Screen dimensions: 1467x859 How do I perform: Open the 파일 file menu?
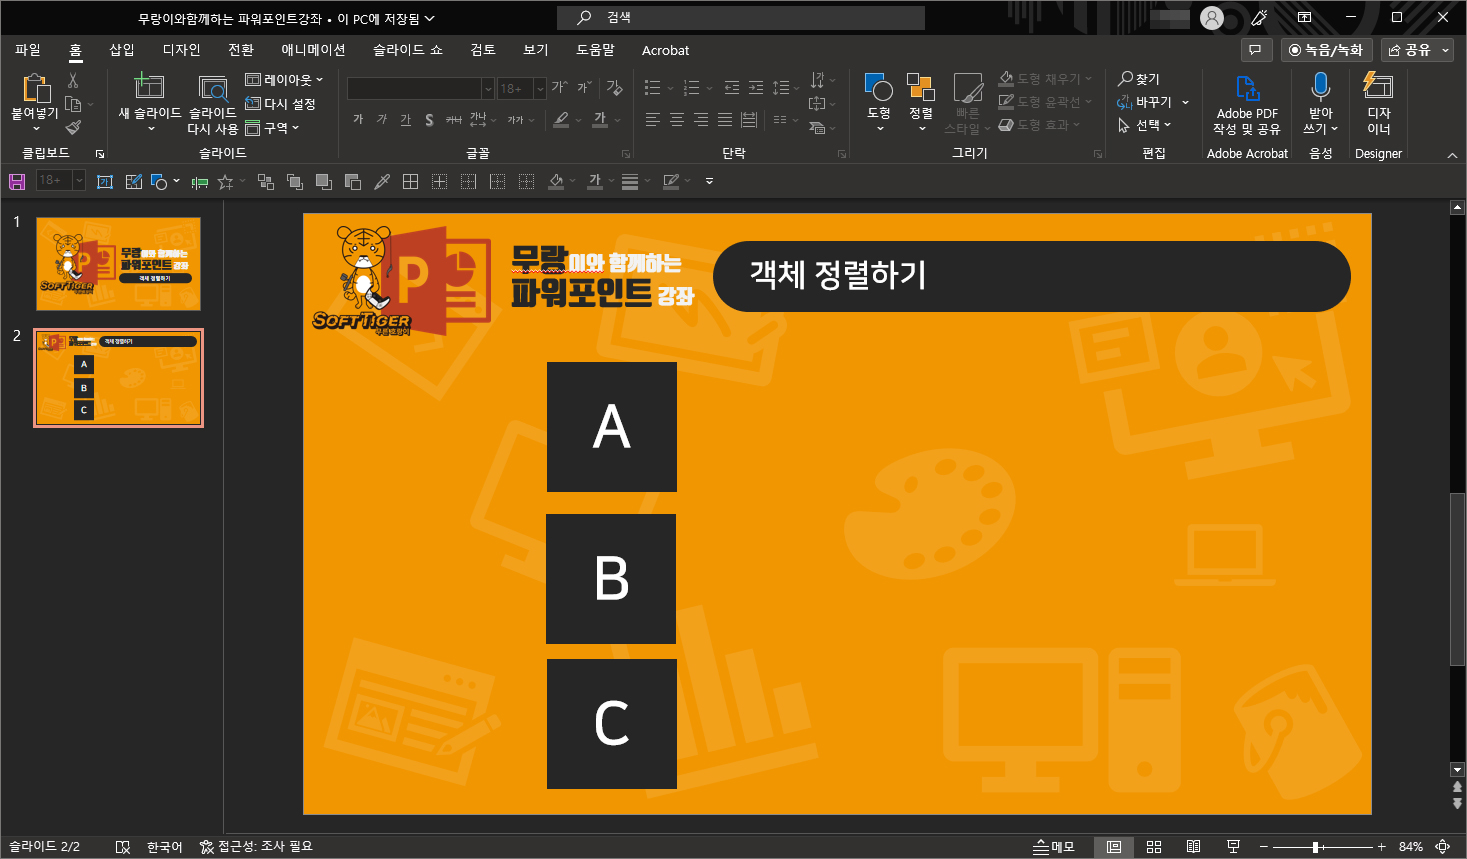[28, 50]
